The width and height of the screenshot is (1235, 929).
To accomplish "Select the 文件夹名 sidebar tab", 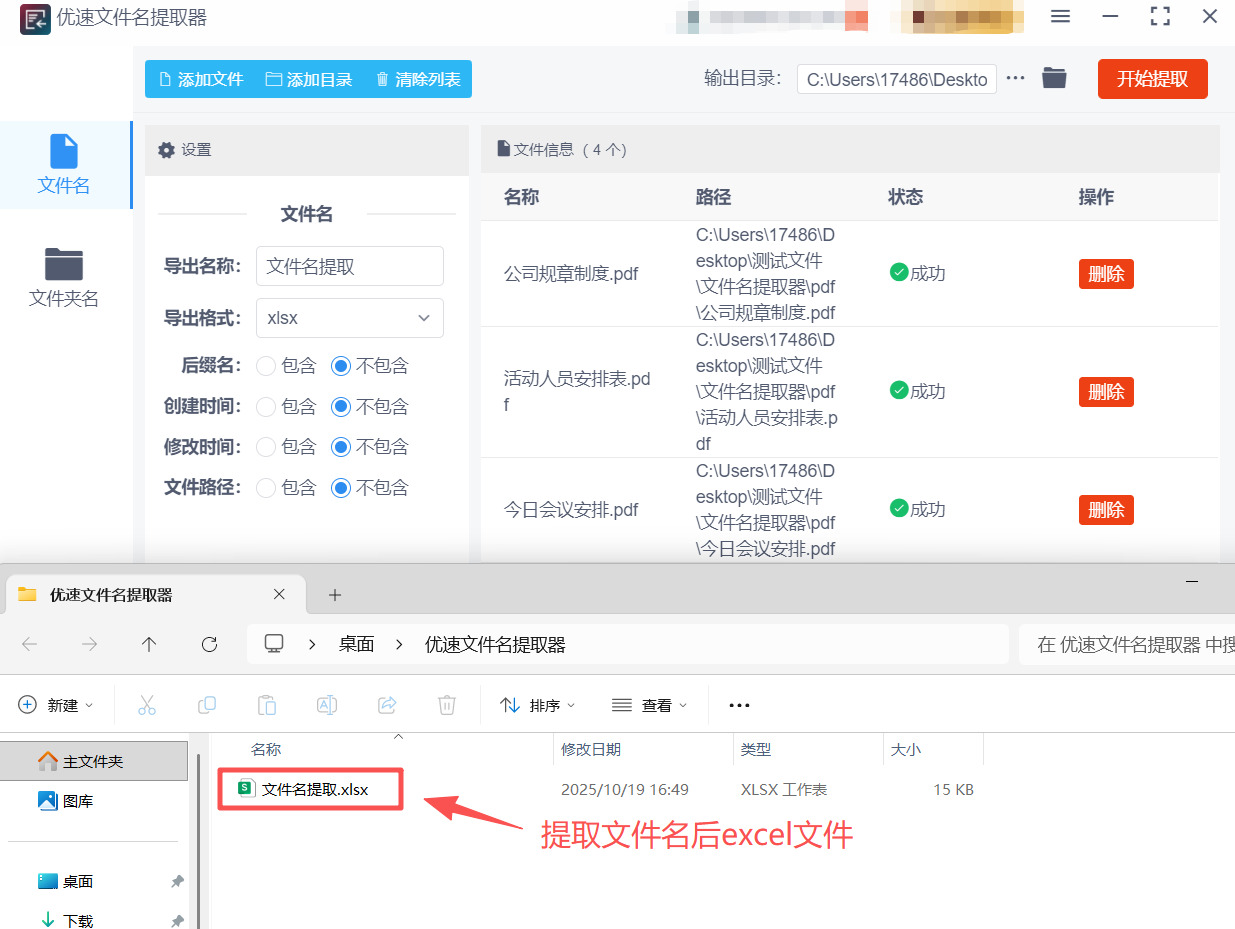I will pyautogui.click(x=64, y=278).
